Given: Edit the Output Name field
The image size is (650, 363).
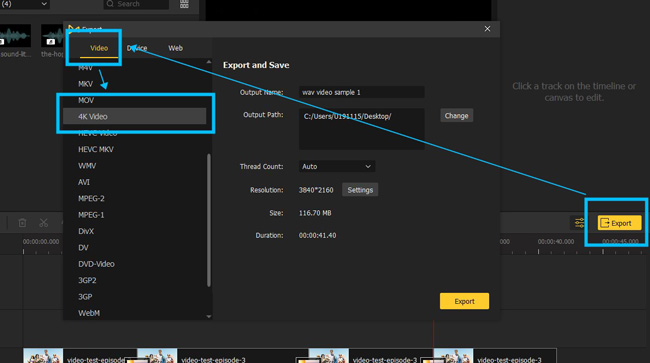Looking at the screenshot, I should point(361,92).
